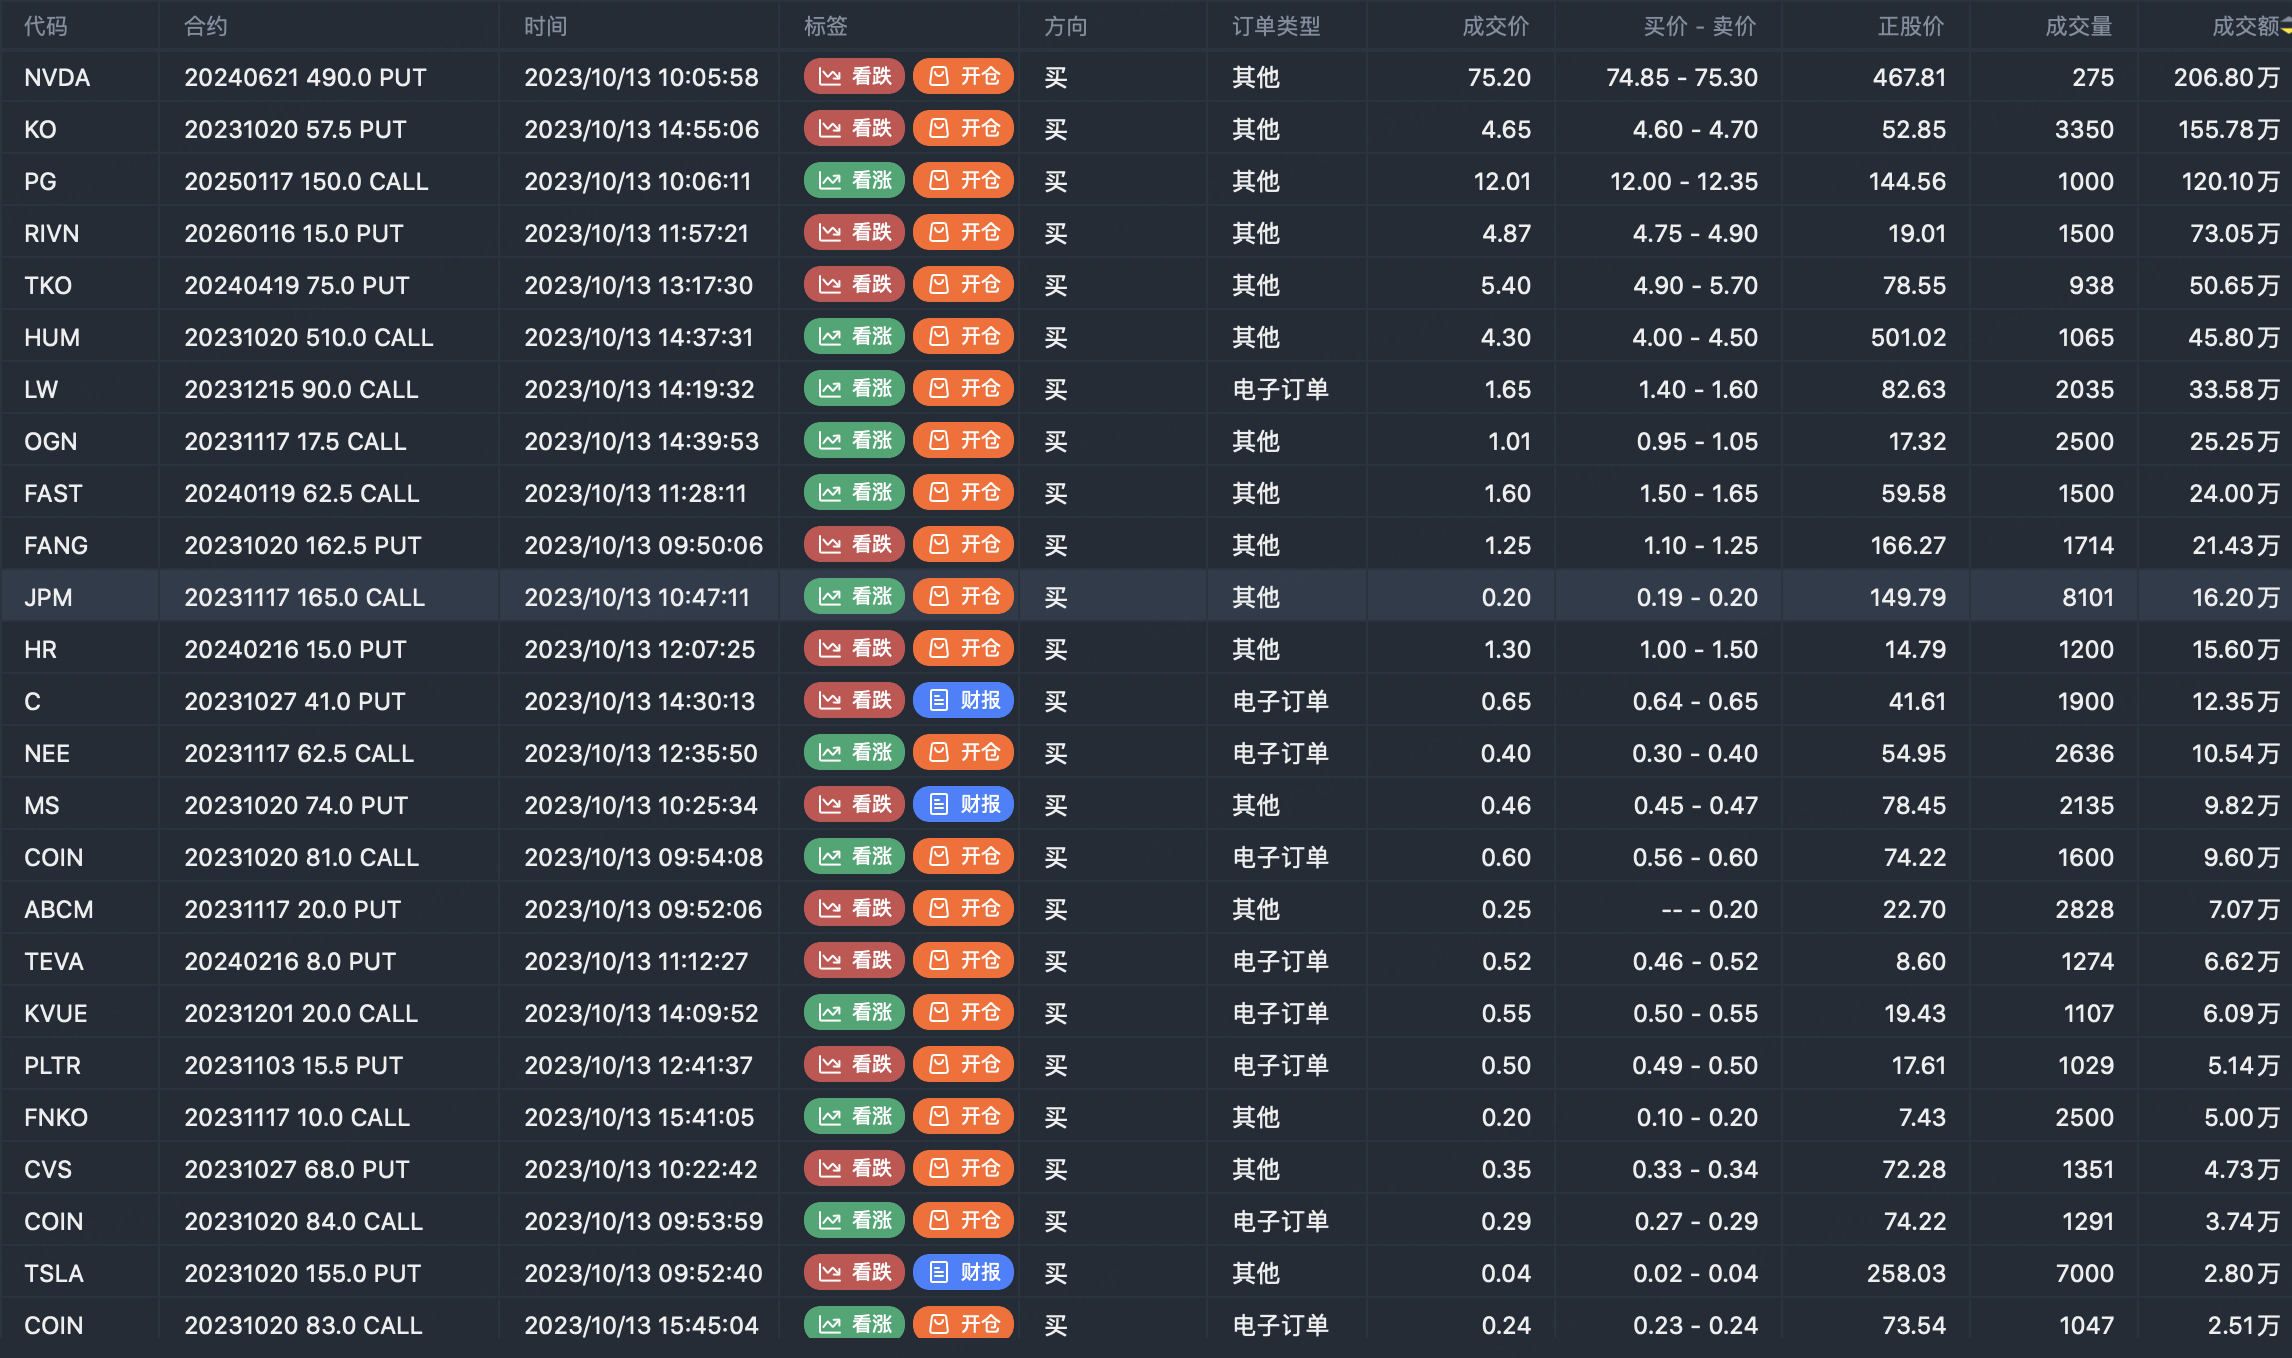
Task: Click the 看涨 tag in HUM row
Action: click(854, 336)
